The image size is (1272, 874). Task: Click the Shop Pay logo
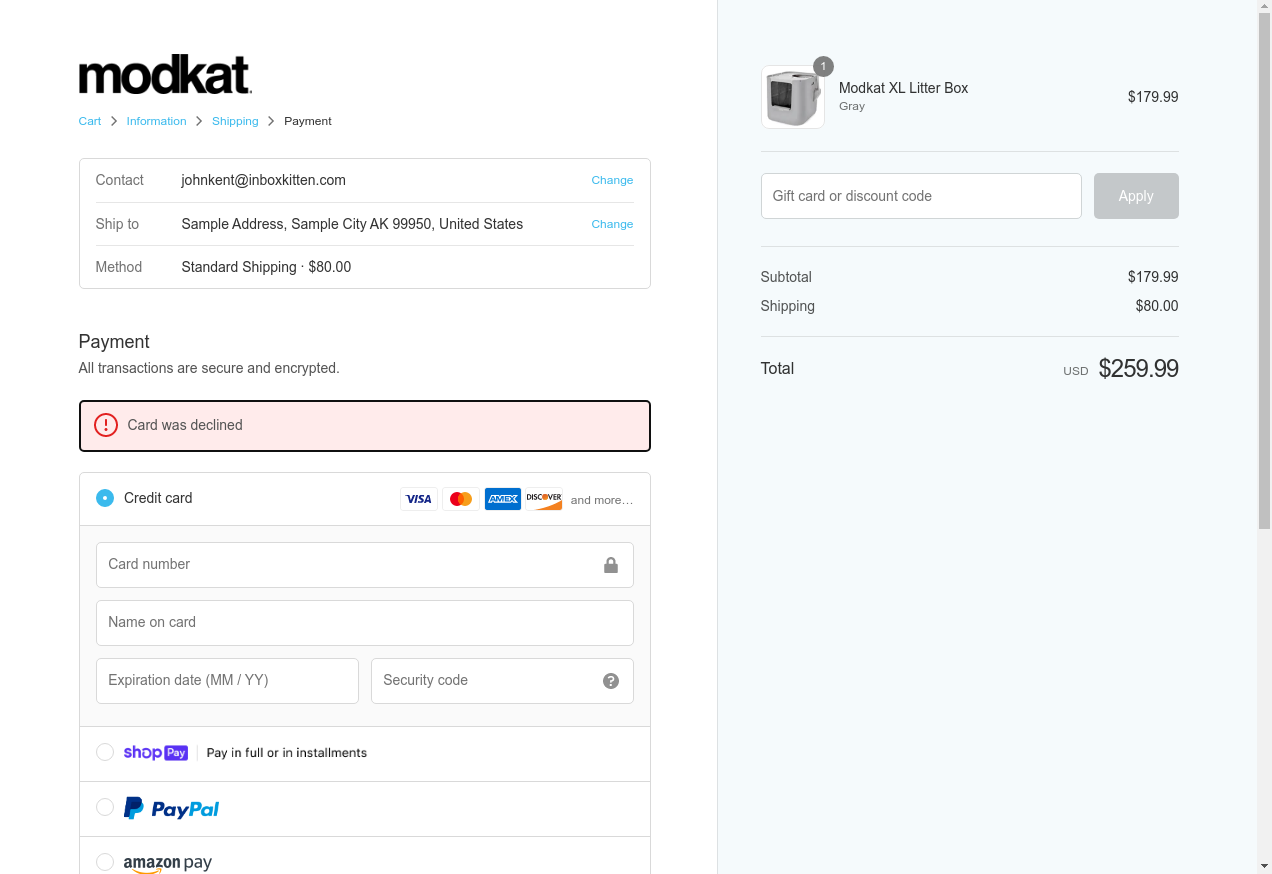pos(156,753)
